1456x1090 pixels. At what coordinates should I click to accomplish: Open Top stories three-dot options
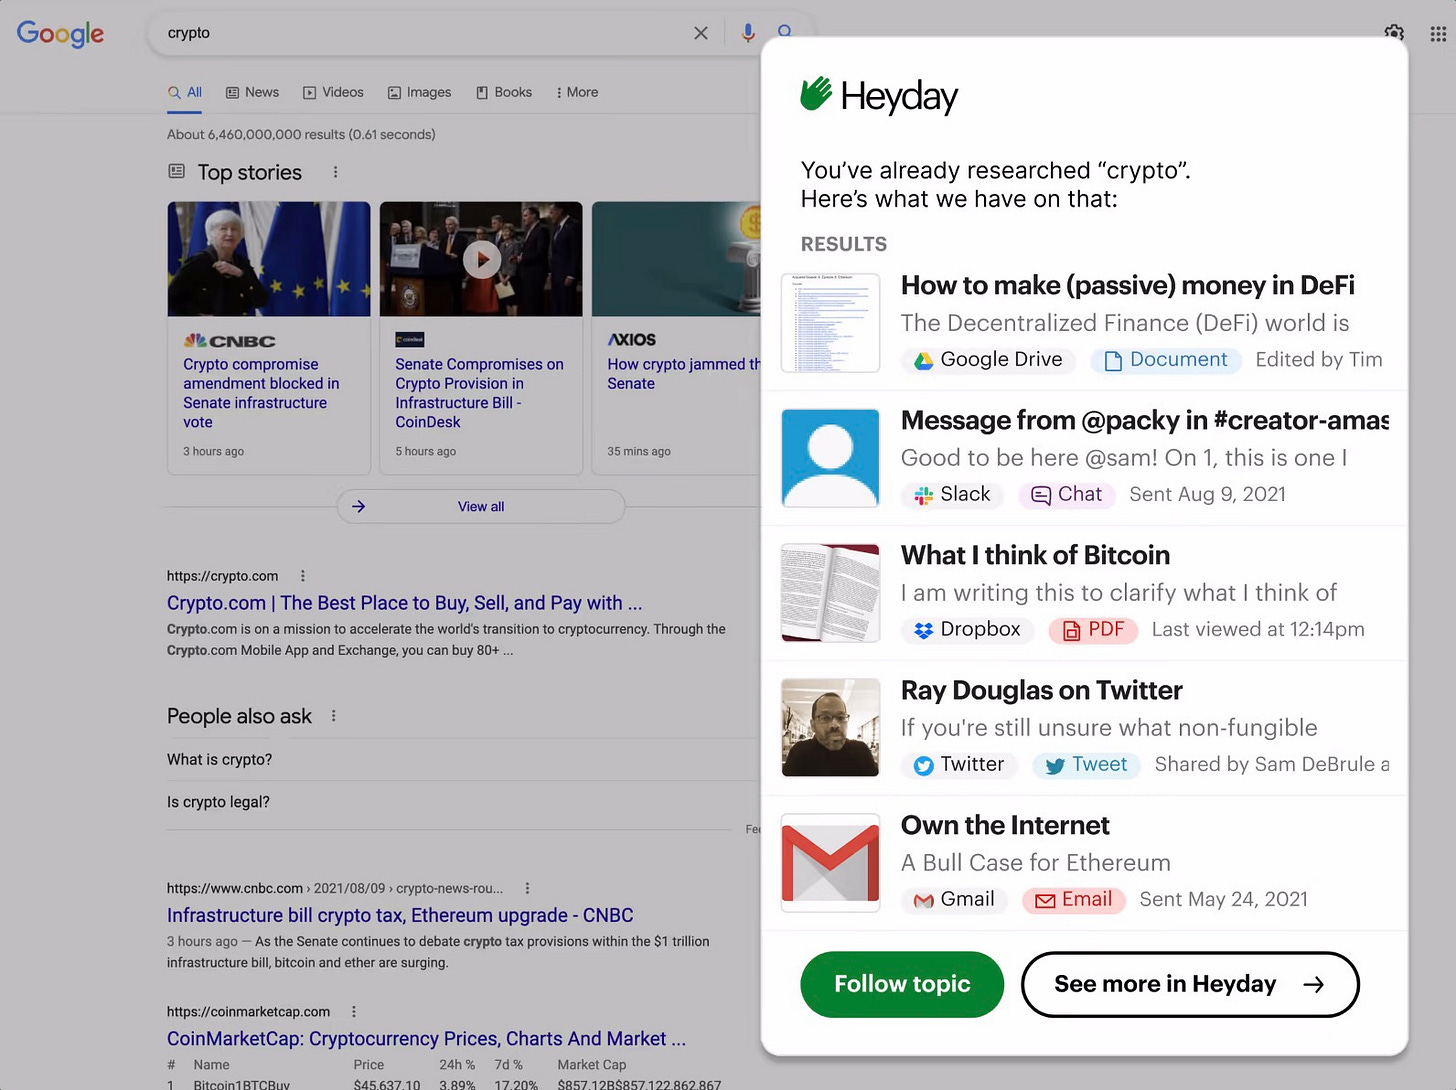coord(335,172)
